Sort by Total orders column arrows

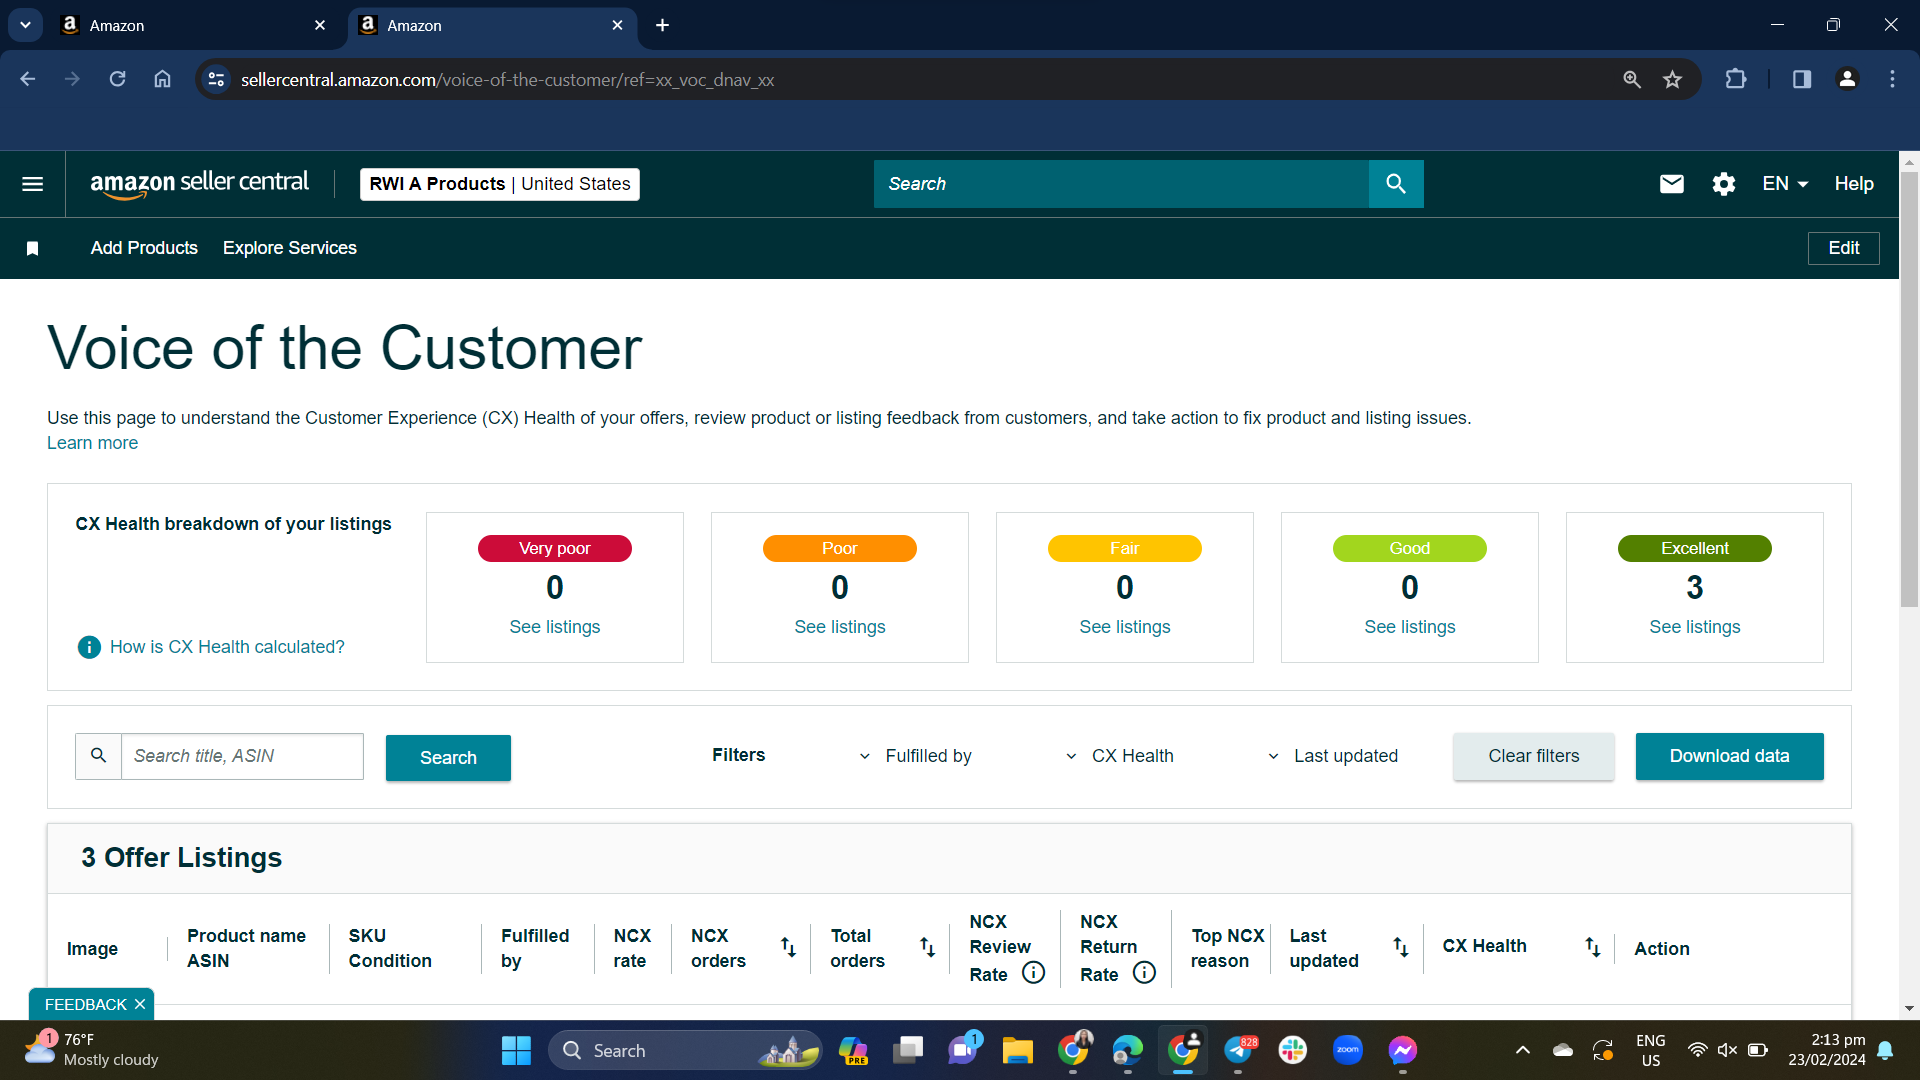point(928,947)
